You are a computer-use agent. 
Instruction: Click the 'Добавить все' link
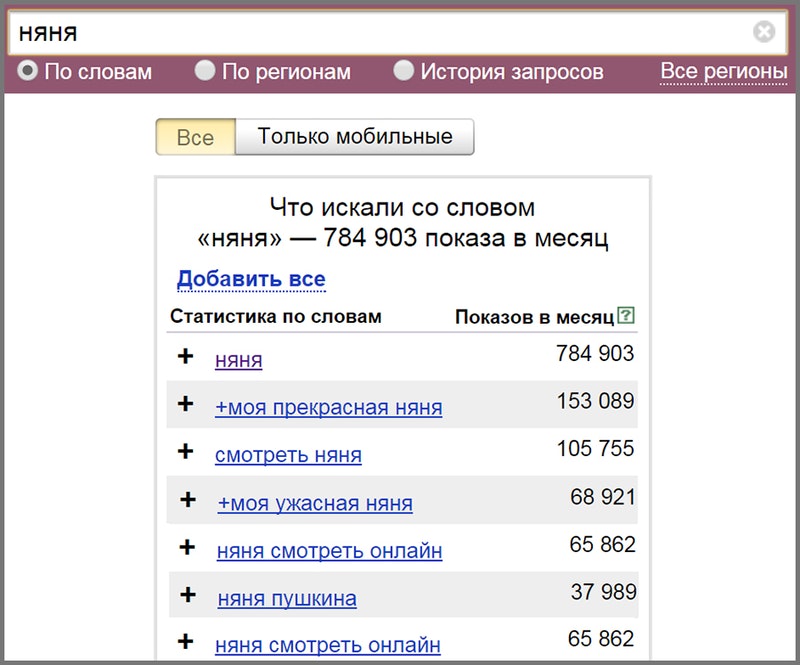click(x=251, y=279)
